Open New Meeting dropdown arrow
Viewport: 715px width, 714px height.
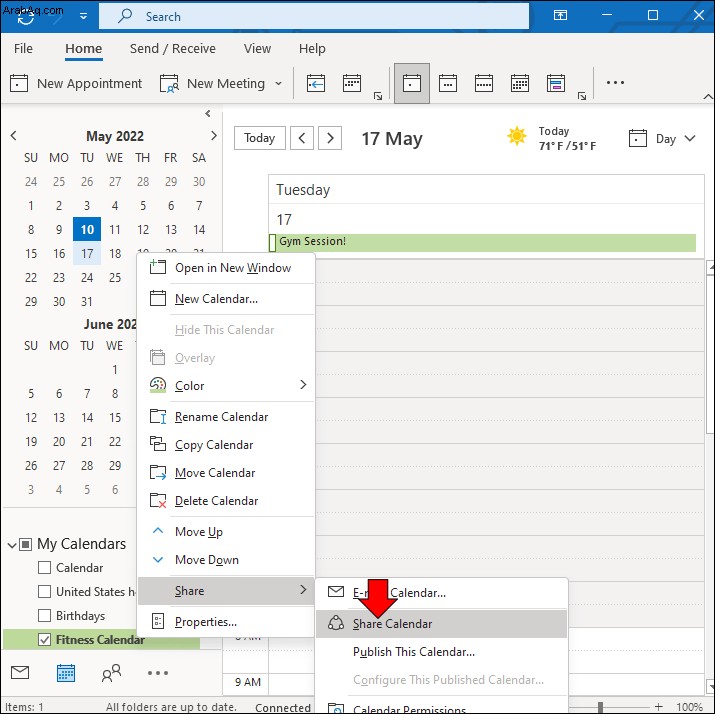[278, 83]
